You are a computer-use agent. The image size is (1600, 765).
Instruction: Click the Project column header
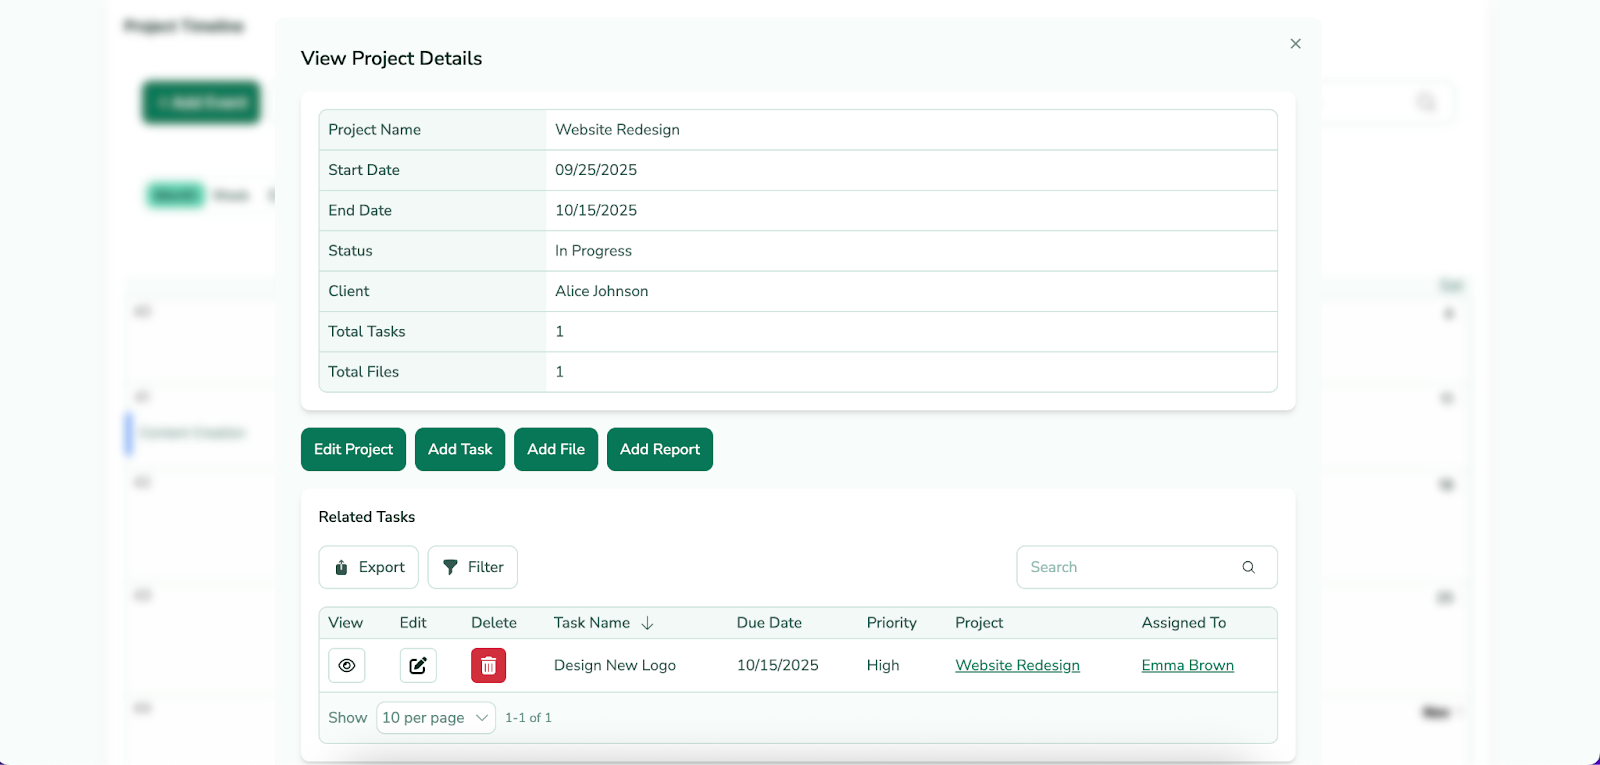978,623
